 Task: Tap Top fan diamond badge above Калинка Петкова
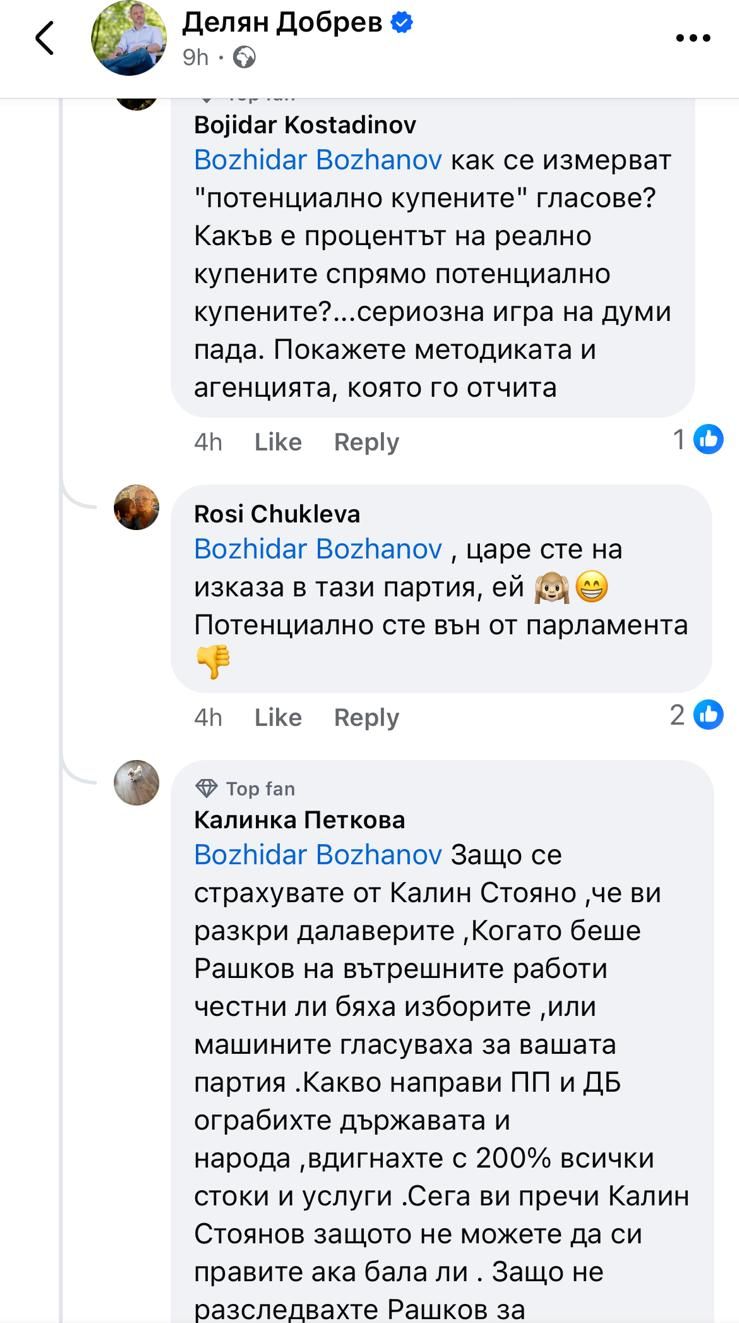207,789
